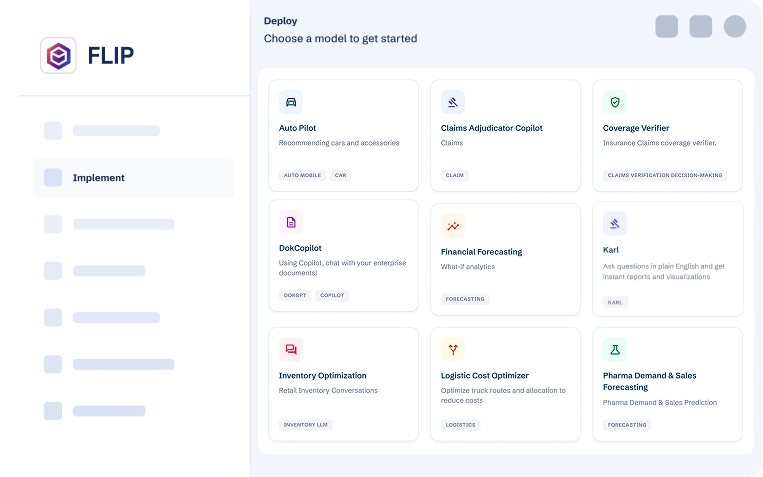Image resolution: width=763 pixels, height=477 pixels.
Task: Click the FLIP logo icon
Action: pos(58,55)
